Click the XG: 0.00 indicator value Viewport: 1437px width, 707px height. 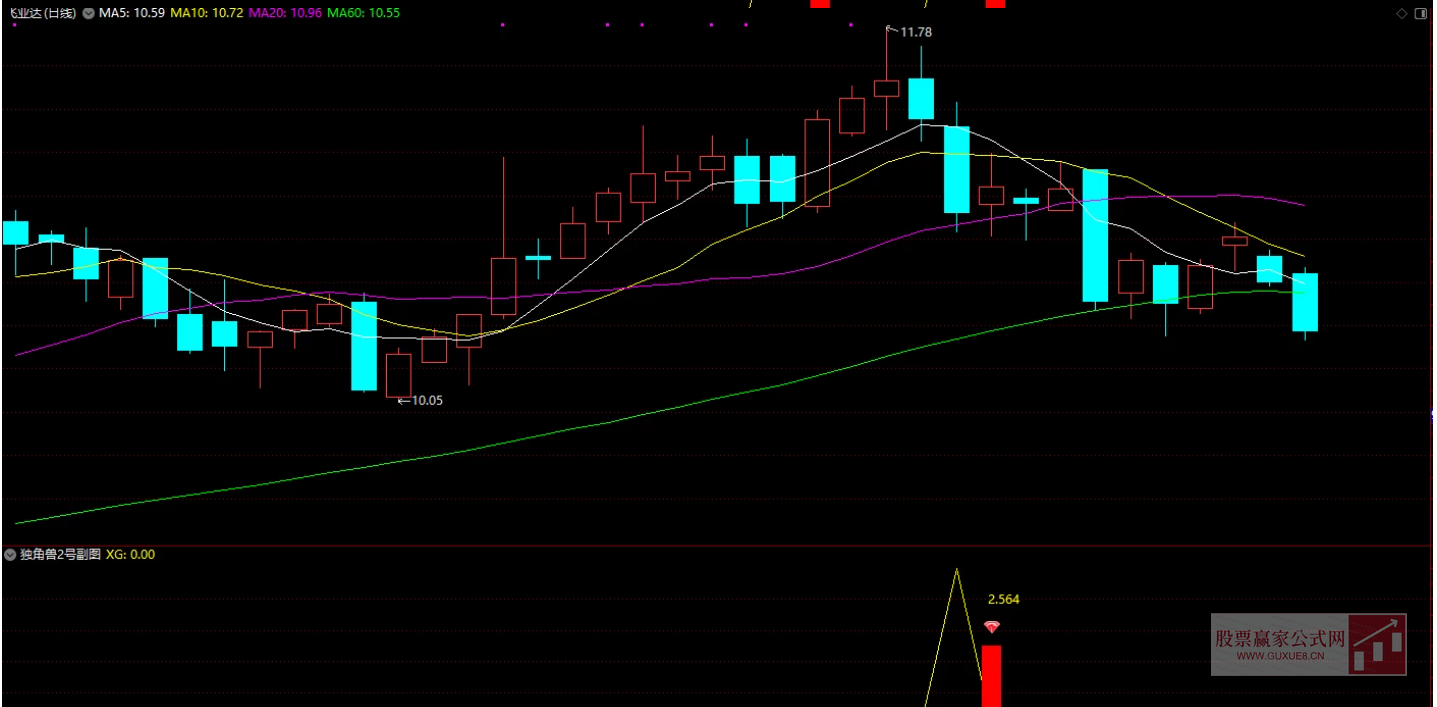tap(130, 554)
